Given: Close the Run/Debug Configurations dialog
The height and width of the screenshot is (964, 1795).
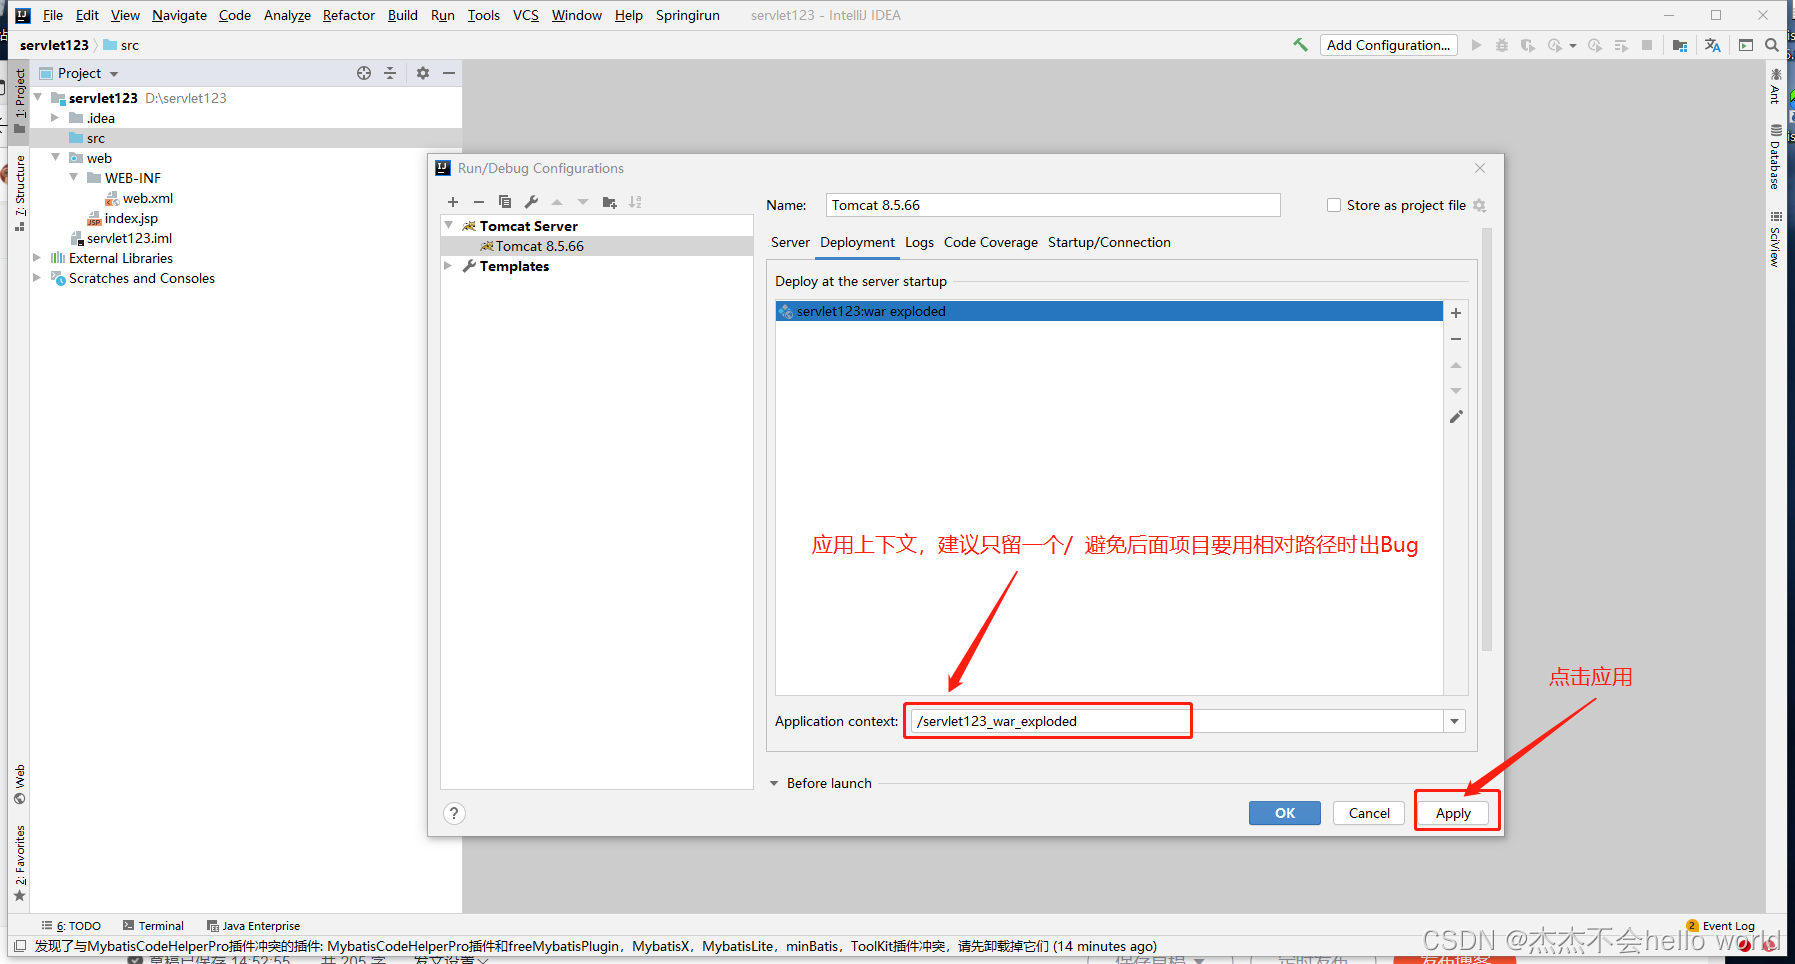Looking at the screenshot, I should (x=1480, y=168).
